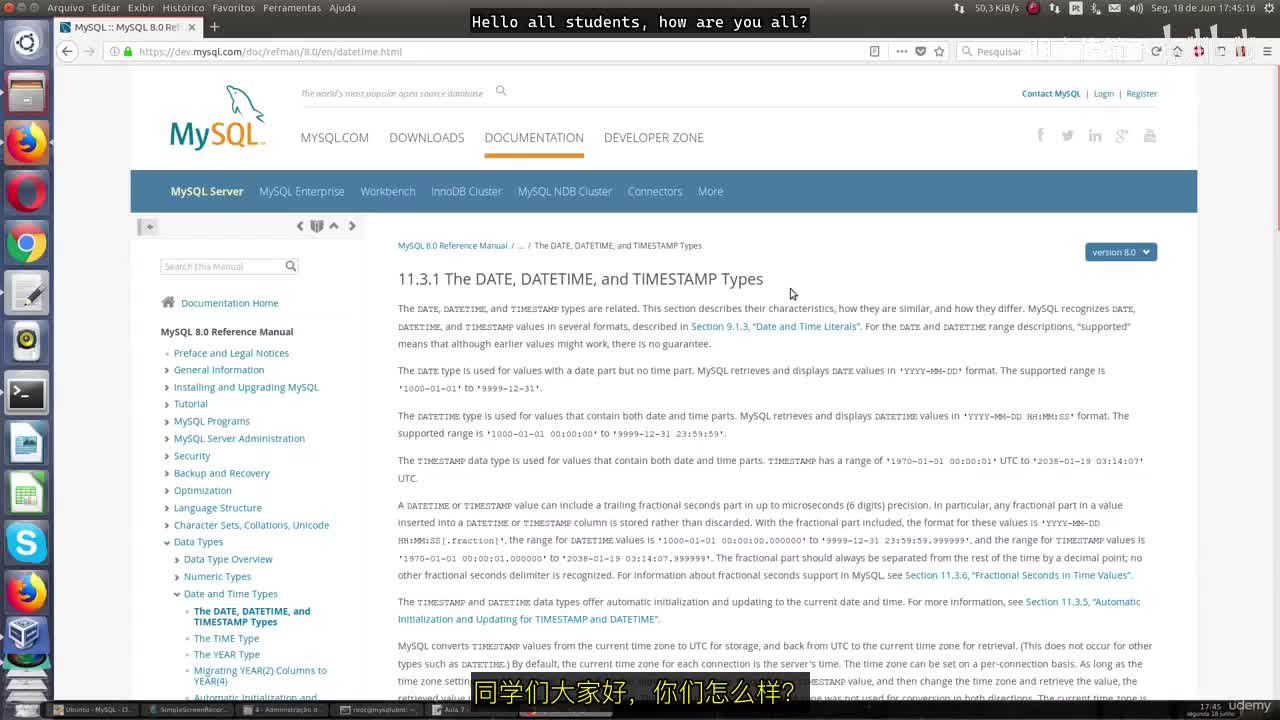This screenshot has width=1280, height=720.
Task: Open the Favoritos menu
Action: (234, 8)
